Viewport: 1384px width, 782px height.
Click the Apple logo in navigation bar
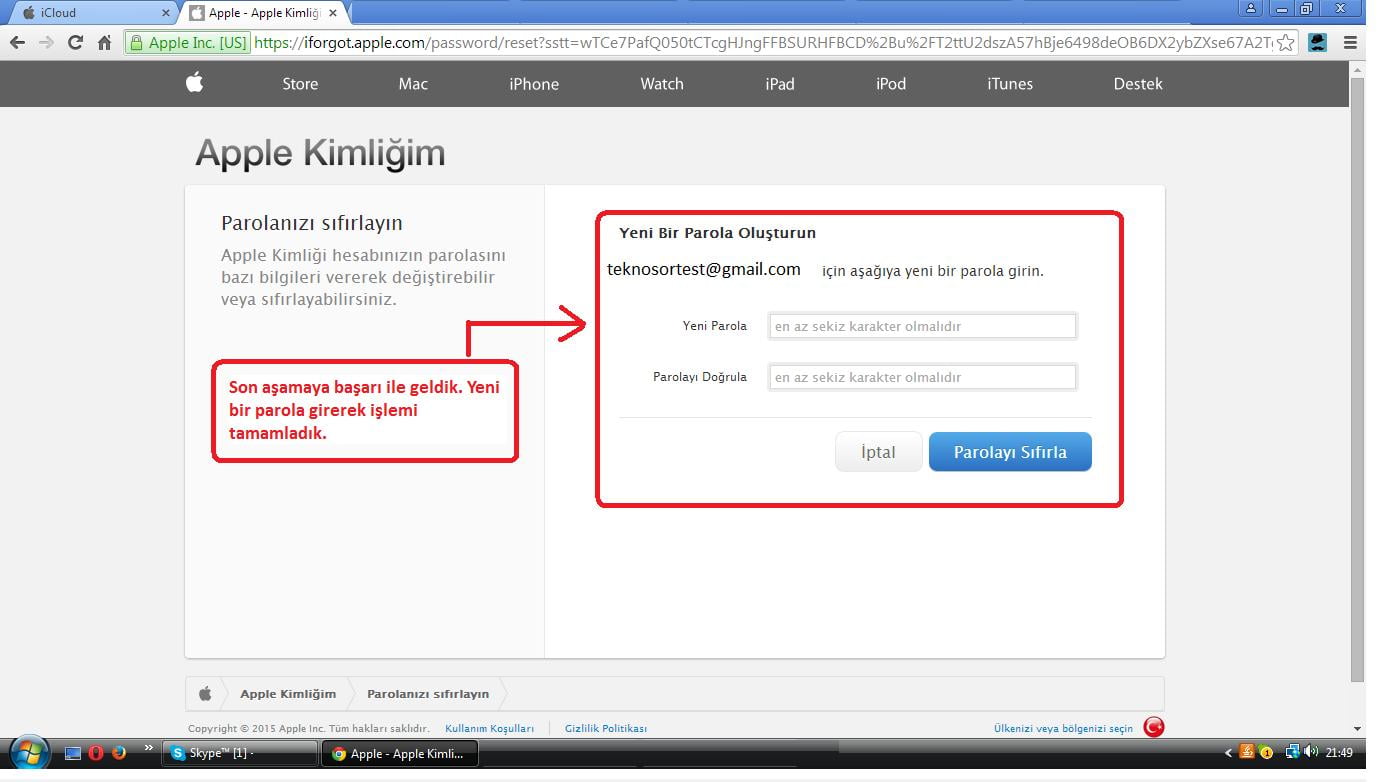(x=195, y=82)
